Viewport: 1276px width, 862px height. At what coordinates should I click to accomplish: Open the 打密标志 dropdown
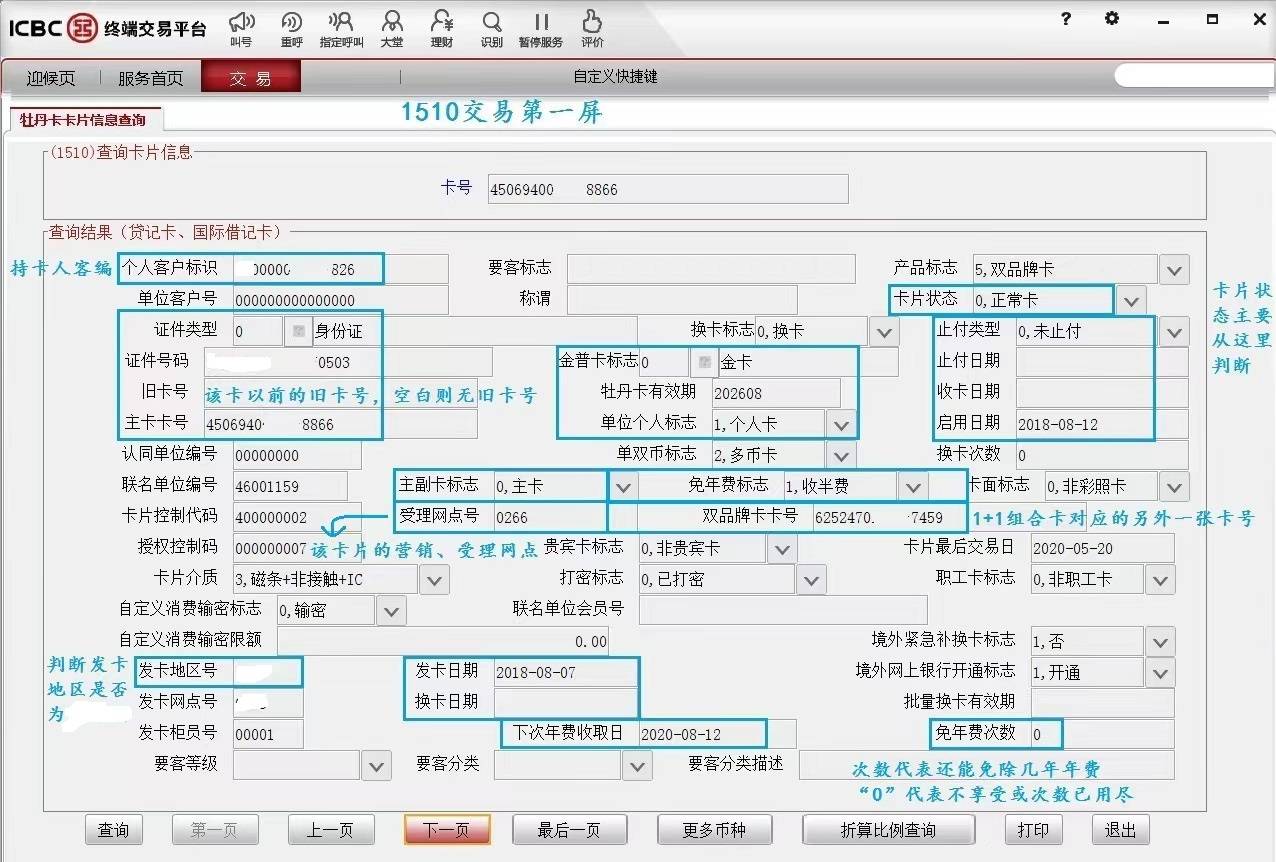tap(813, 579)
